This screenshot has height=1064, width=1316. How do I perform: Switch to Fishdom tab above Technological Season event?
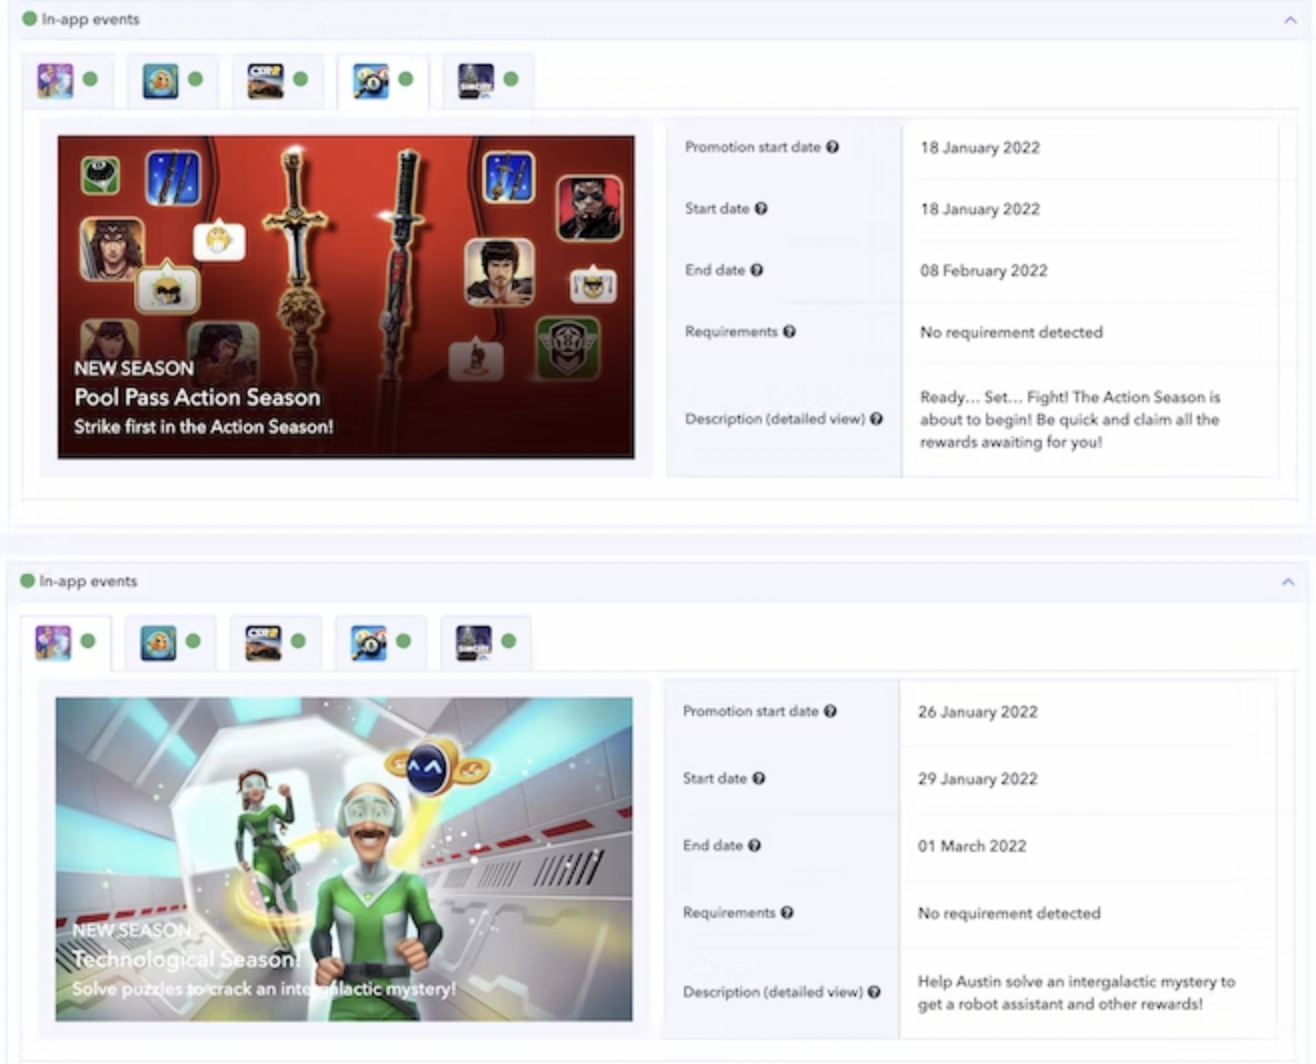coord(159,642)
